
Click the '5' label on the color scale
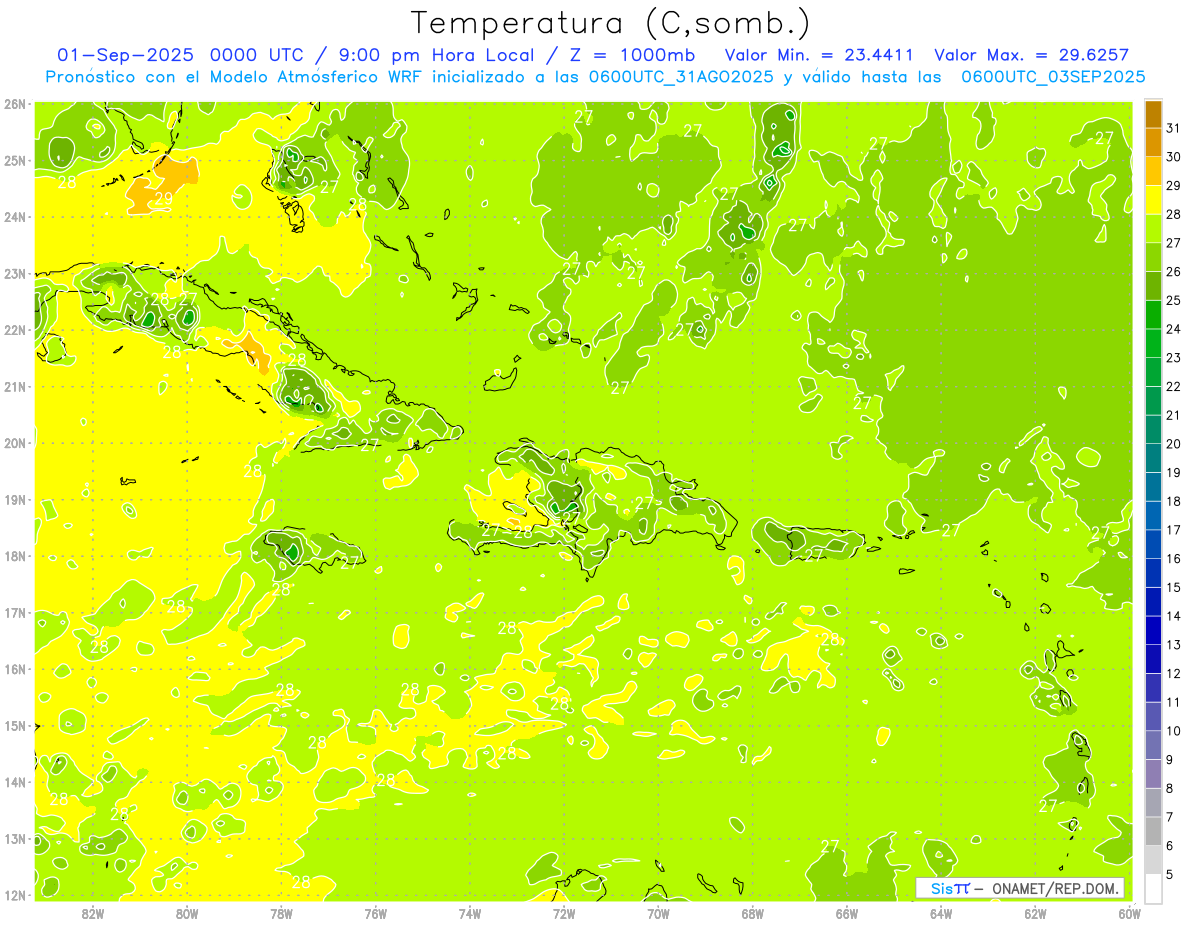point(1170,874)
